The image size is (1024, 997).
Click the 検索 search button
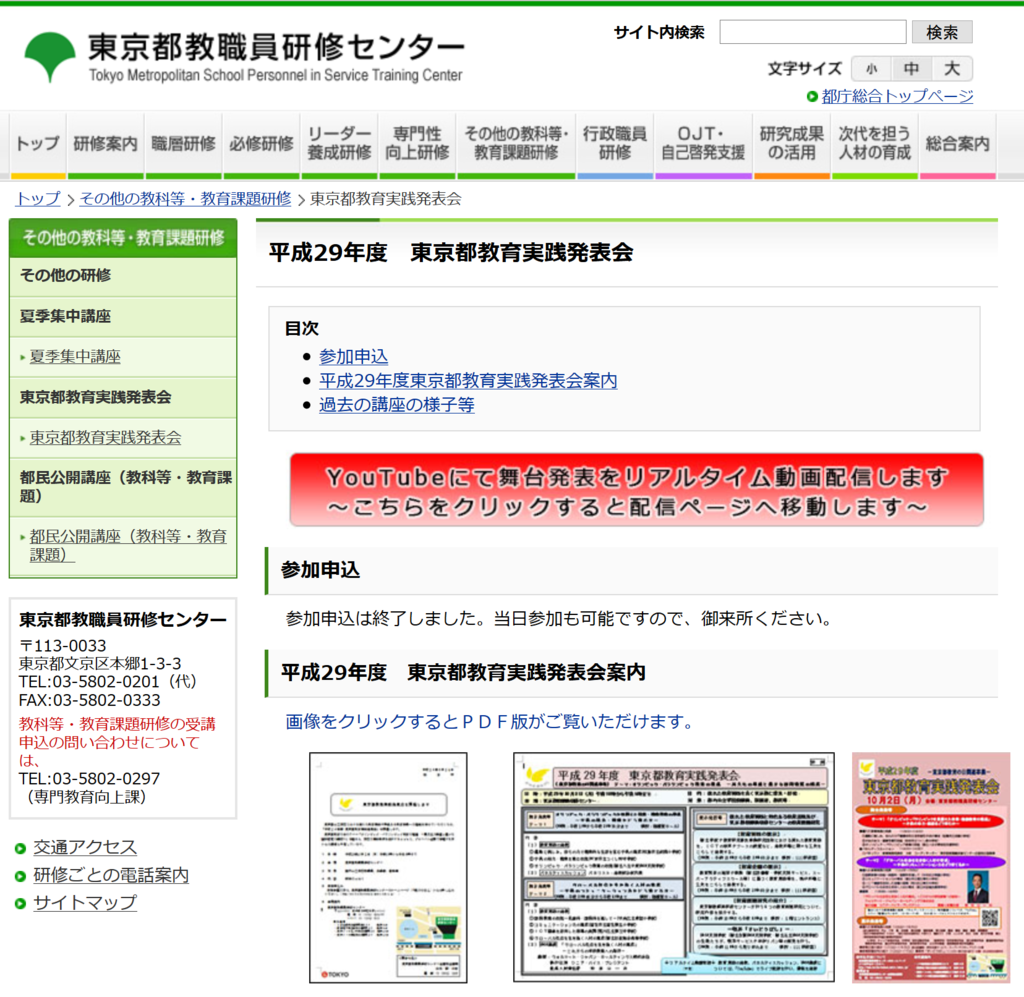point(941,31)
